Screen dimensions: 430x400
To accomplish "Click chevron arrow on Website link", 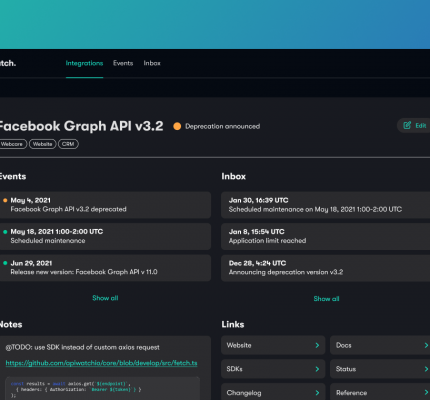I will (x=317, y=345).
